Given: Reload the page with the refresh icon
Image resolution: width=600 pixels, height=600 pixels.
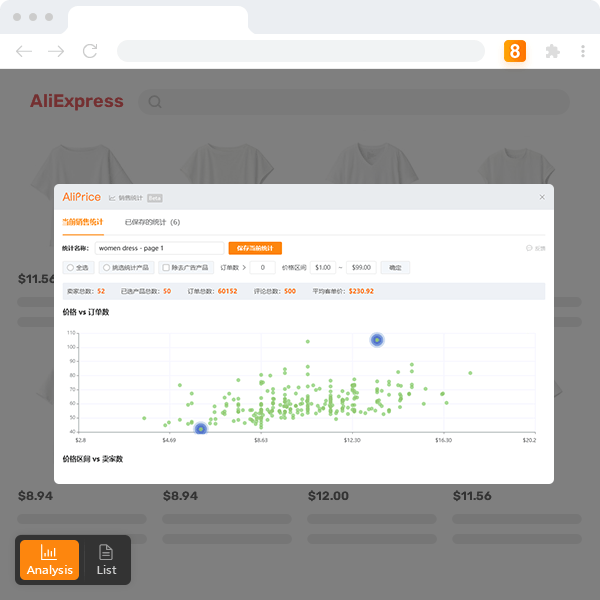Looking at the screenshot, I should click(90, 51).
